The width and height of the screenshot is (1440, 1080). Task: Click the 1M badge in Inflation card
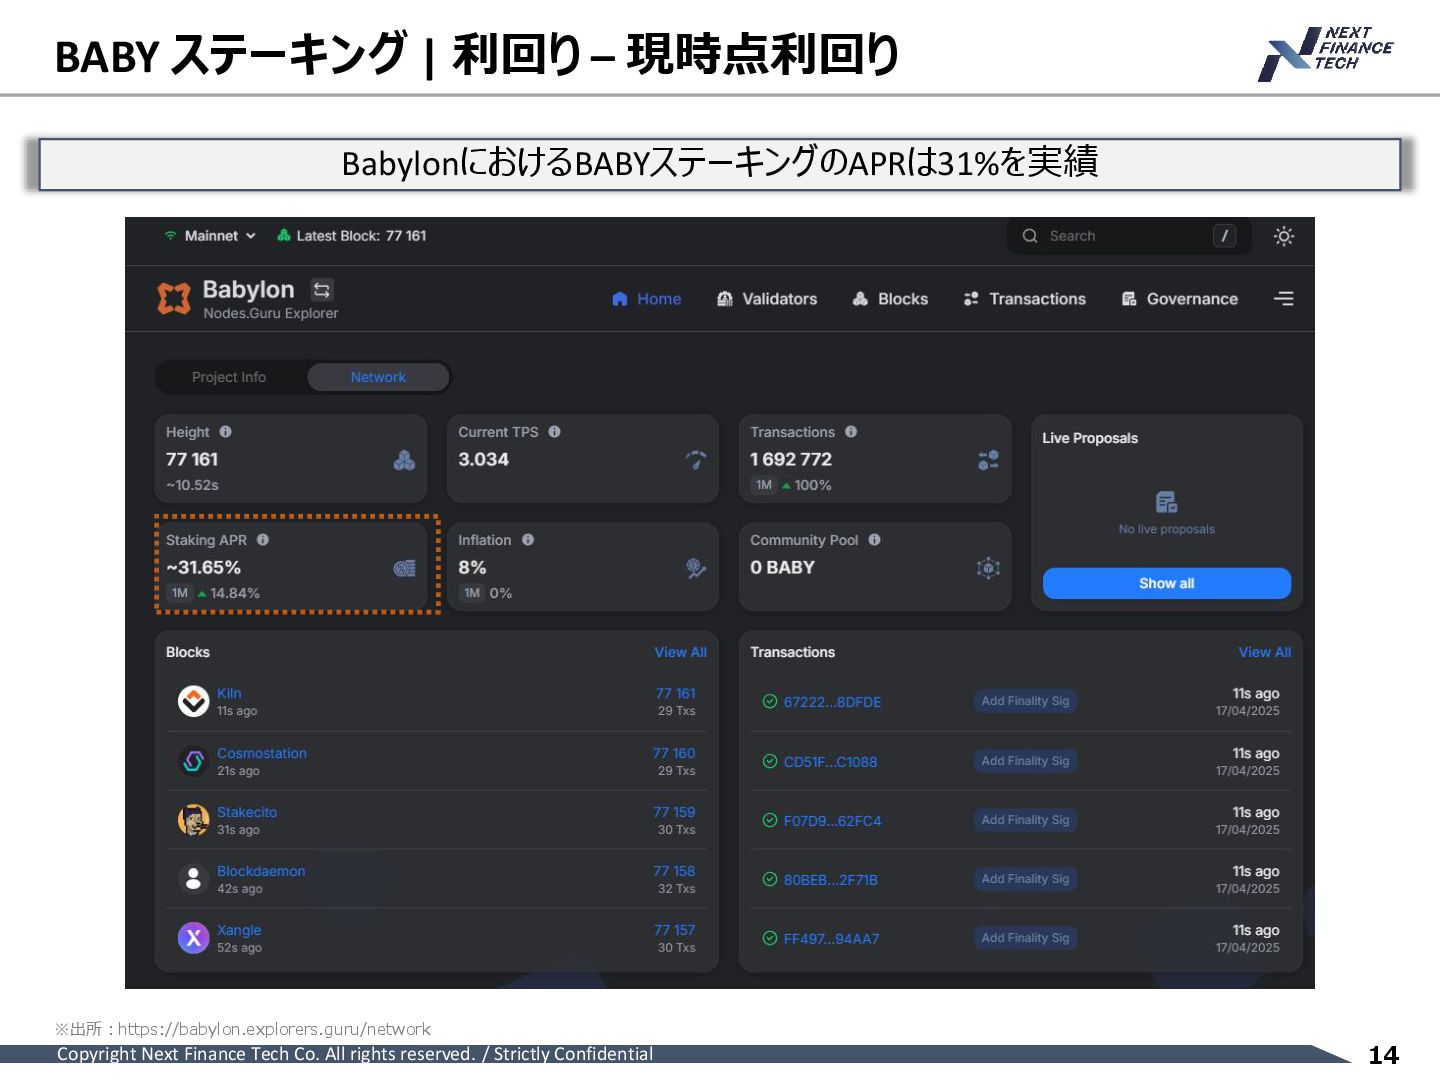(472, 593)
